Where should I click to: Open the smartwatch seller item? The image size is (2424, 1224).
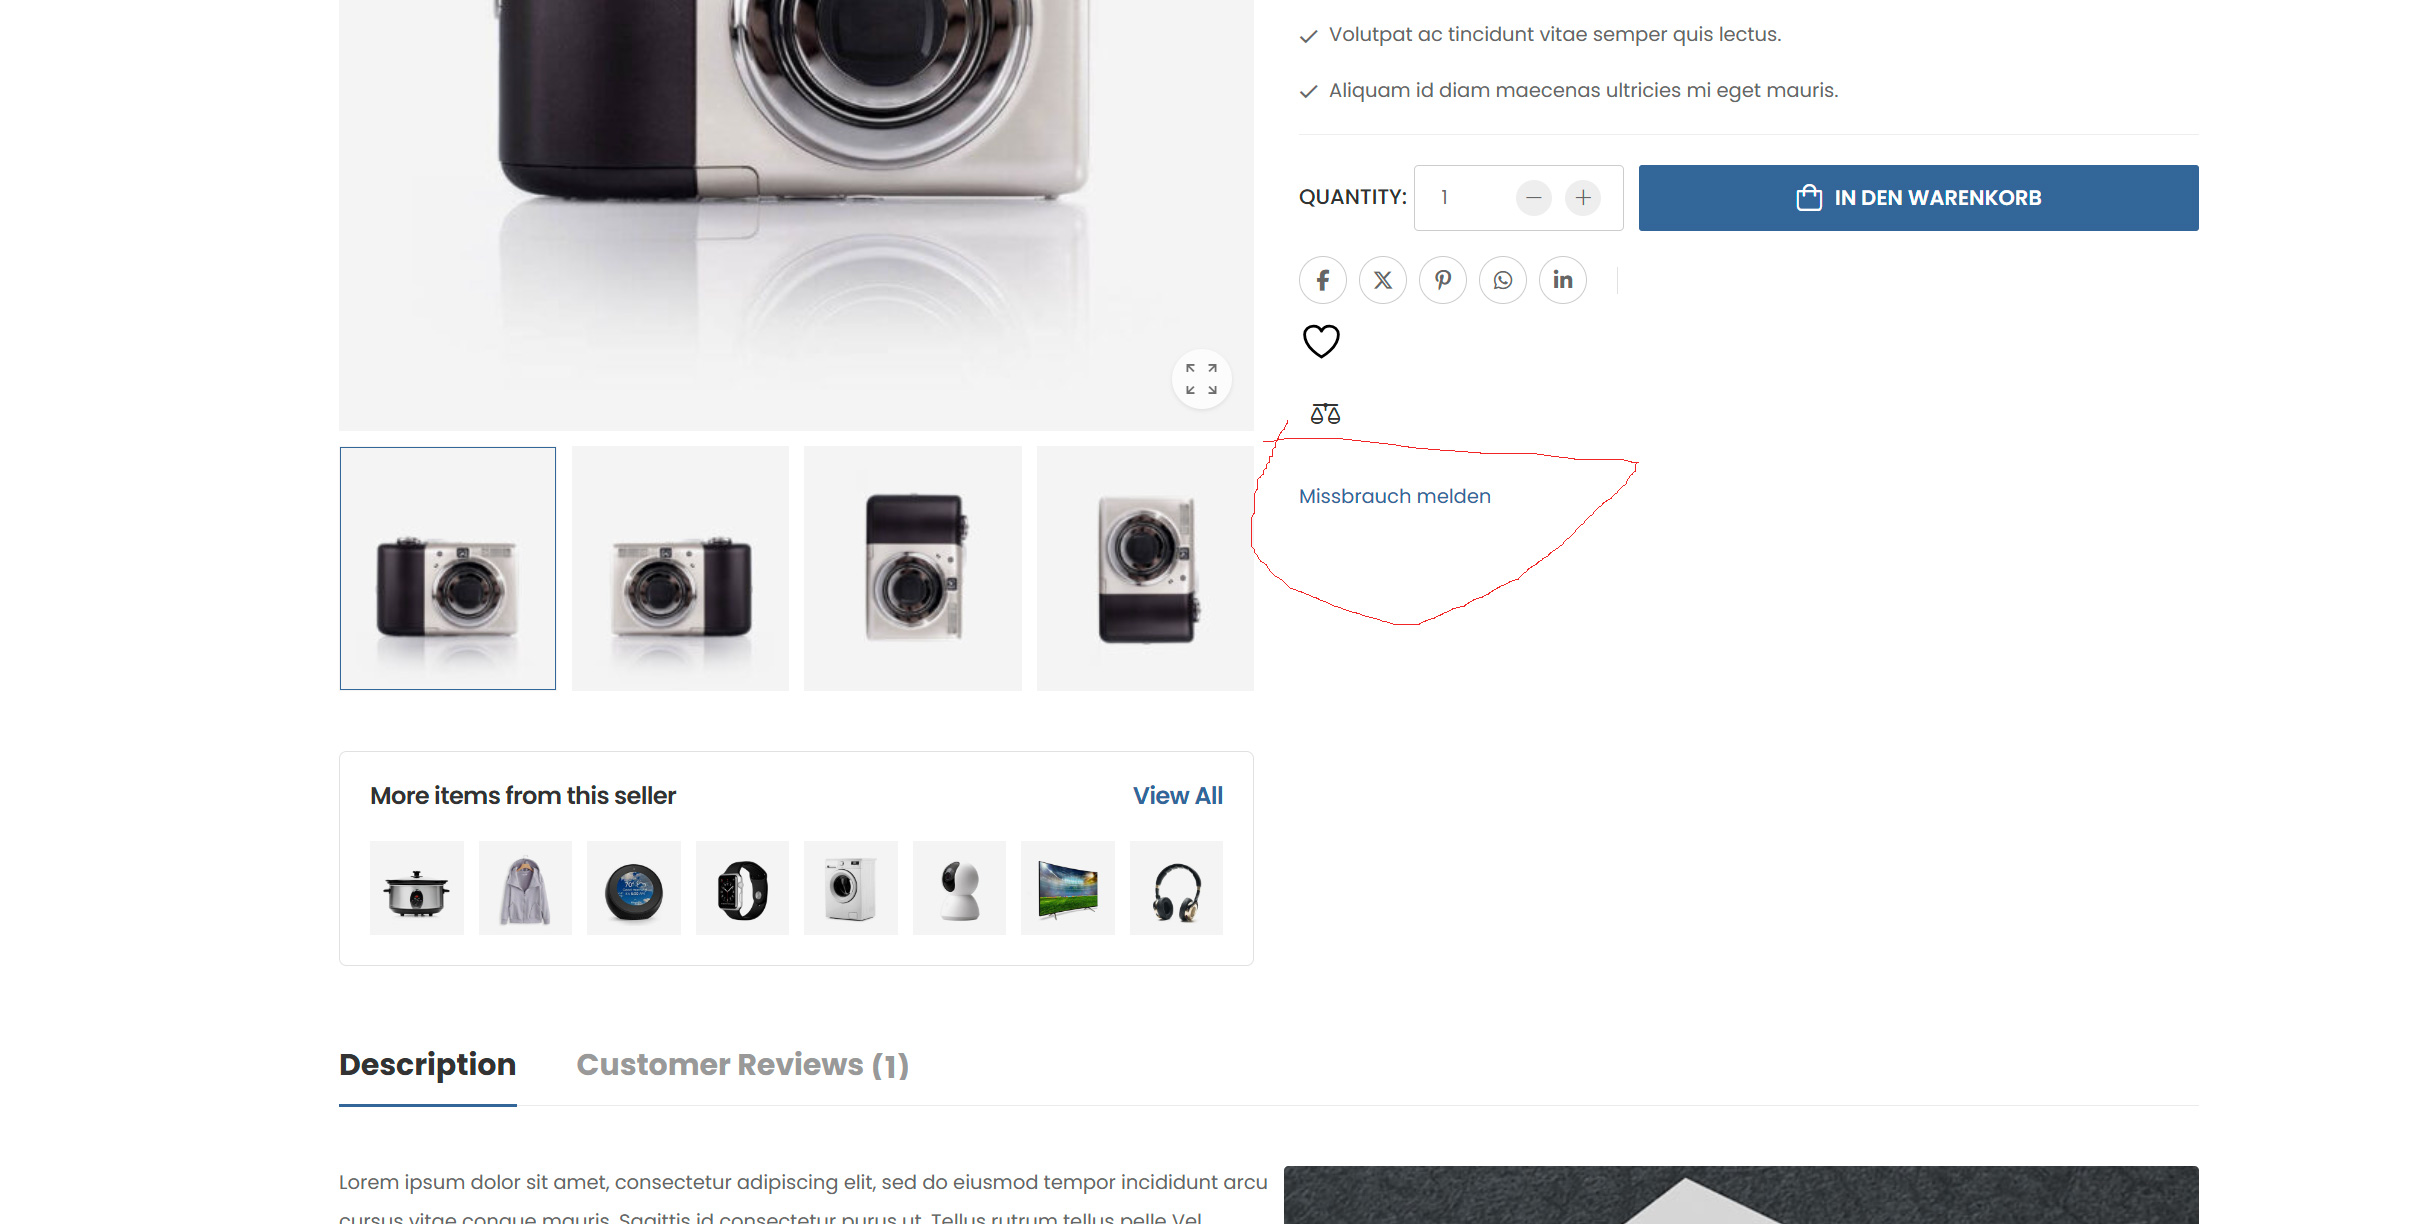coord(742,888)
